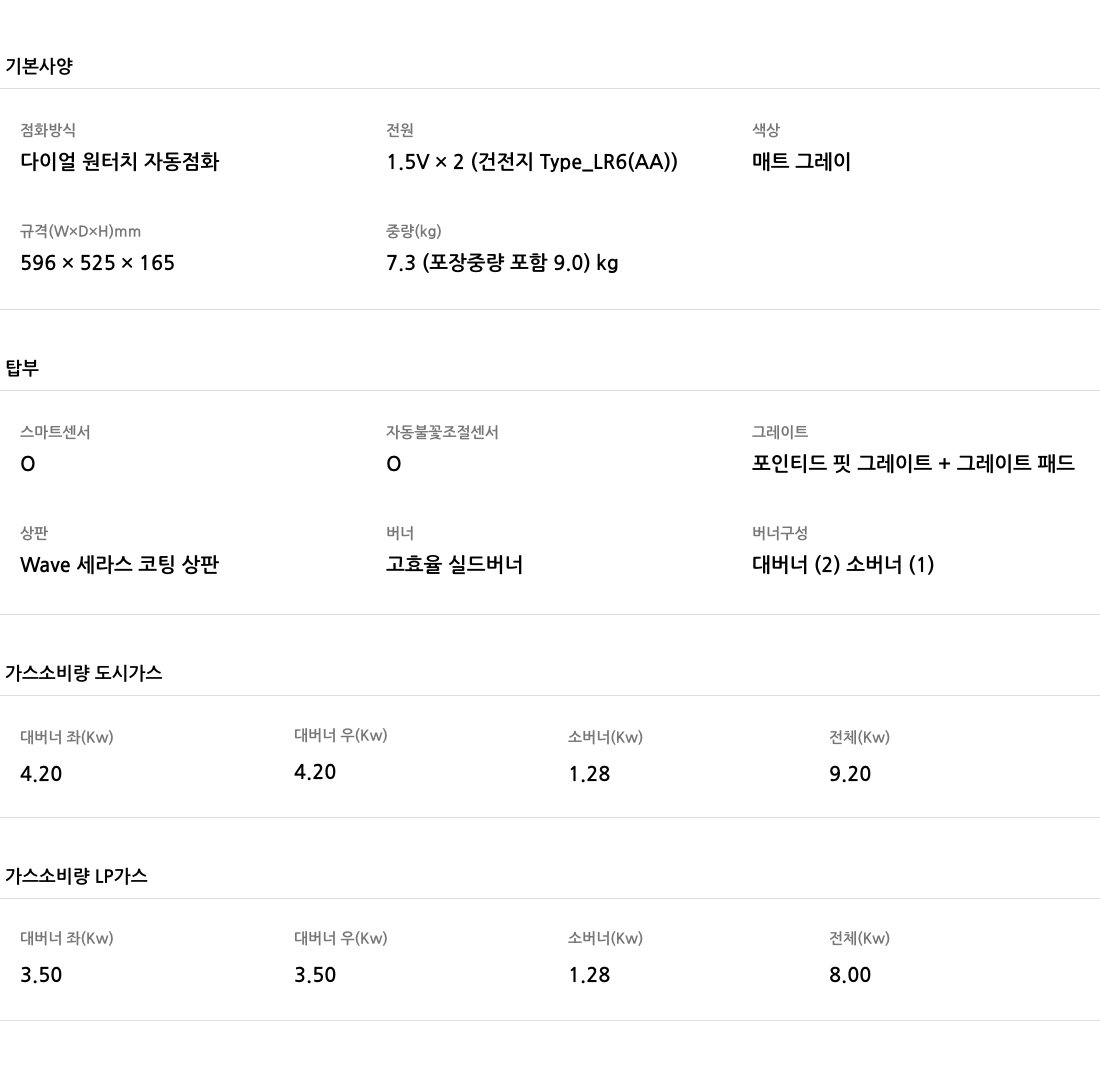The height and width of the screenshot is (1071, 1100).
Task: Click the 대버너 (2) 소버너 (1) value
Action: pos(843,565)
